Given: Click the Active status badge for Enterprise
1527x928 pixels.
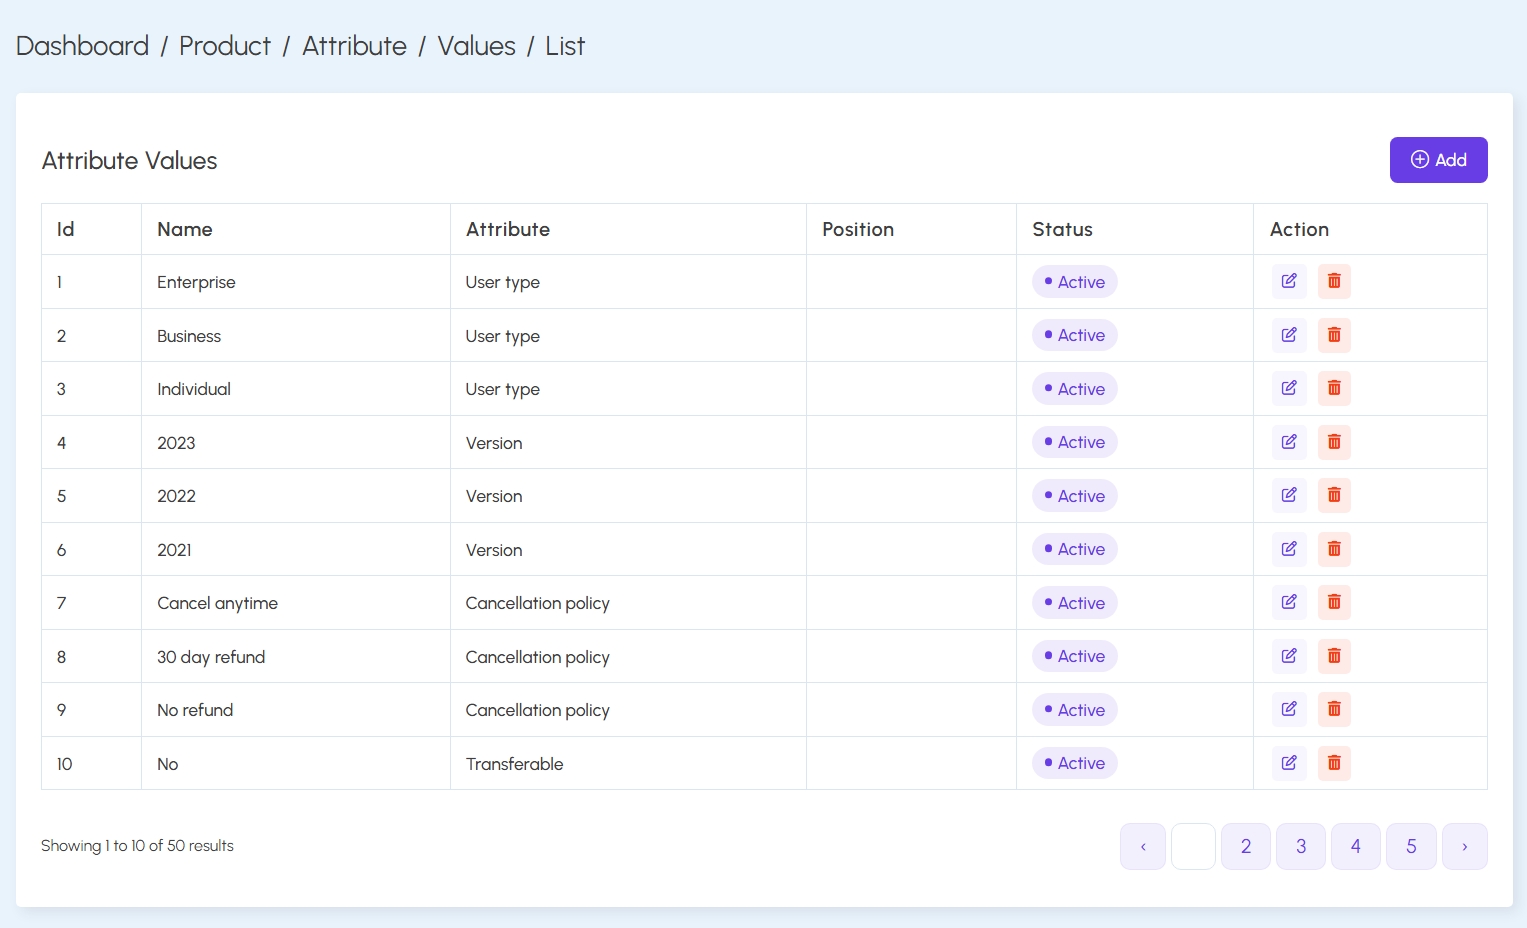Looking at the screenshot, I should [x=1075, y=282].
